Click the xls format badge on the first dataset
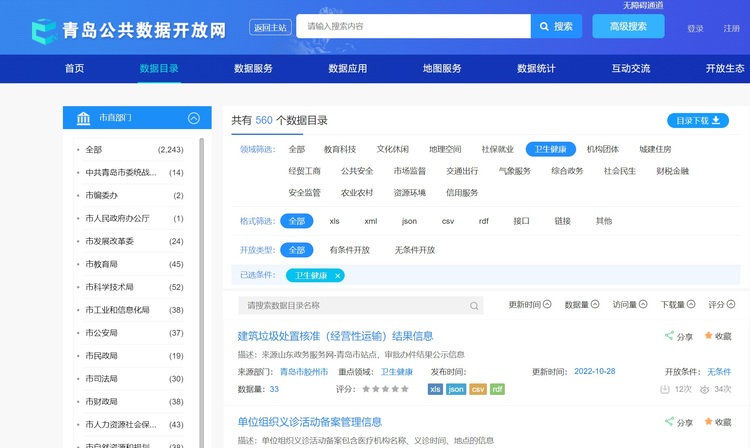This screenshot has width=750, height=448. tap(435, 389)
